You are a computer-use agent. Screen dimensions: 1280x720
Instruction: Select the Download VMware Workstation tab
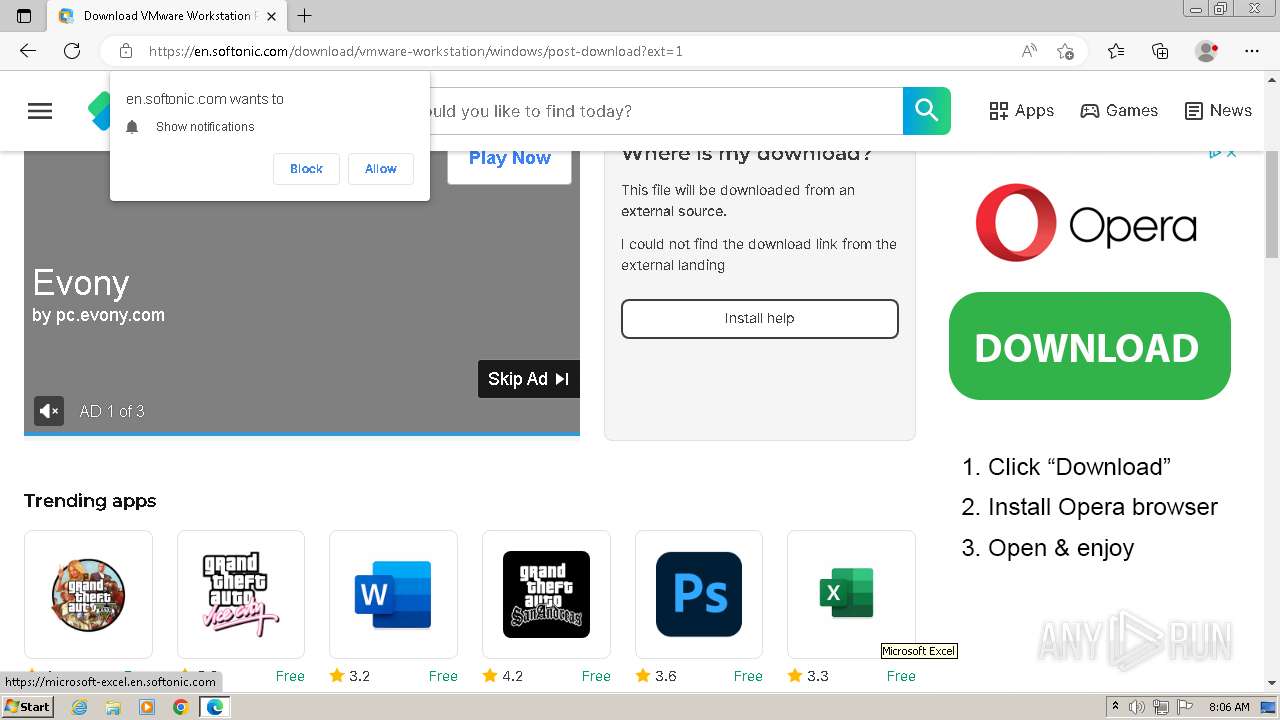167,16
